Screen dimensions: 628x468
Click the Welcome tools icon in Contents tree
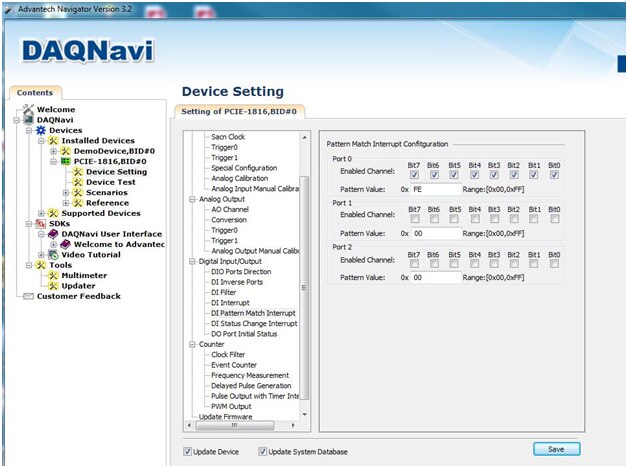point(28,109)
